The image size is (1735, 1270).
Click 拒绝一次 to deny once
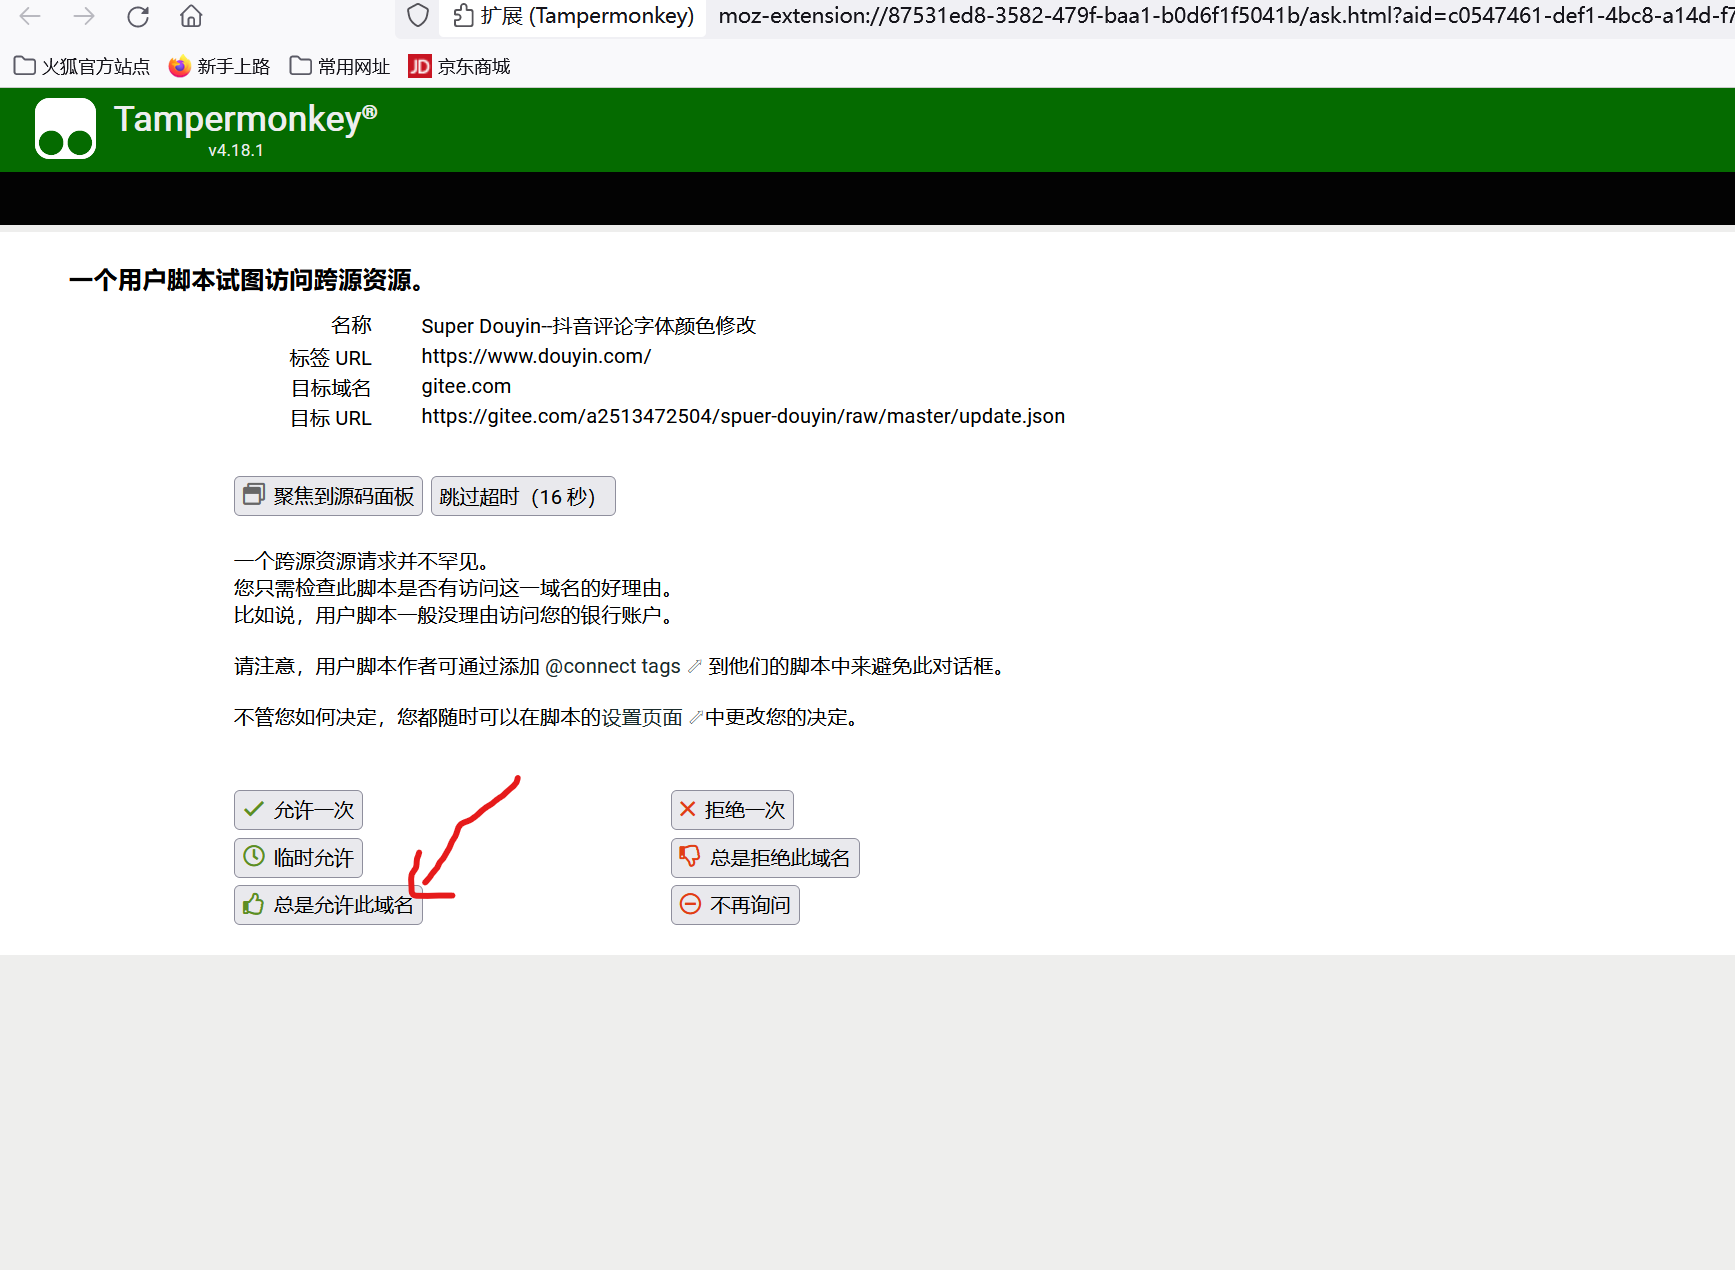coord(732,810)
